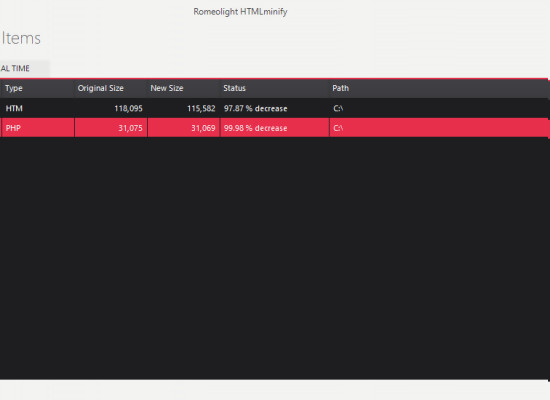Sort by the New Size column header
The height and width of the screenshot is (400, 550).
[x=183, y=88]
